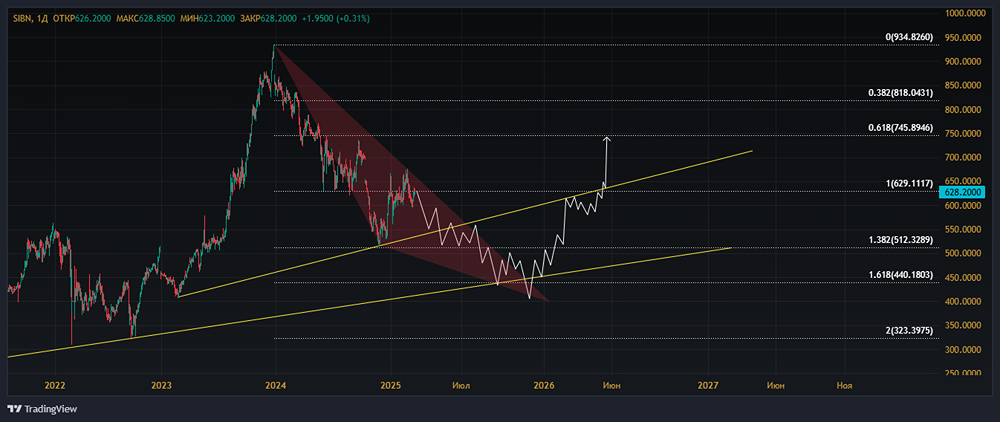
Task: Click the 700.0000 price axis label
Action: click(964, 157)
